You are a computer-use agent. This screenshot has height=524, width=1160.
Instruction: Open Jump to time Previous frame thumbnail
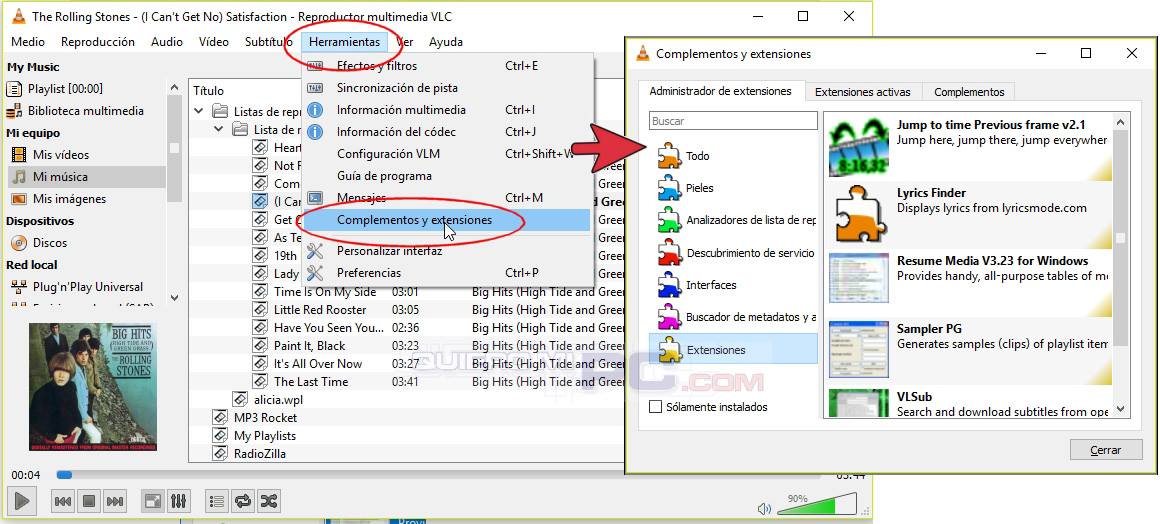pos(858,147)
